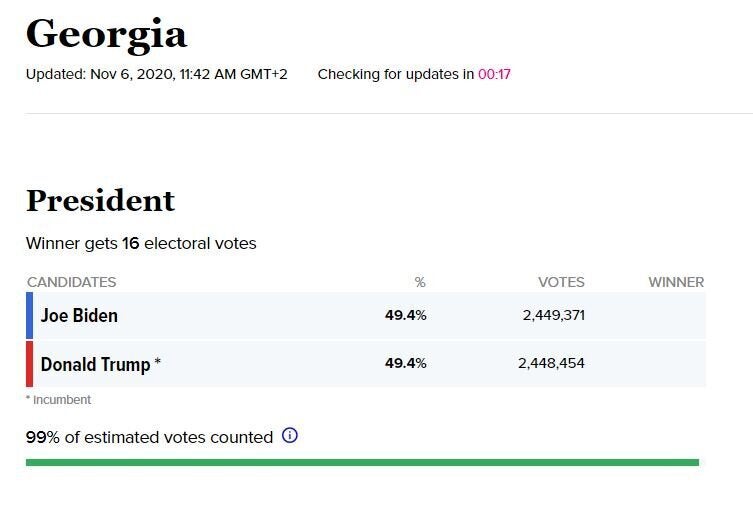Select the Donald Trump candidate row
The width and height of the screenshot is (753, 531).
pyautogui.click(x=366, y=364)
